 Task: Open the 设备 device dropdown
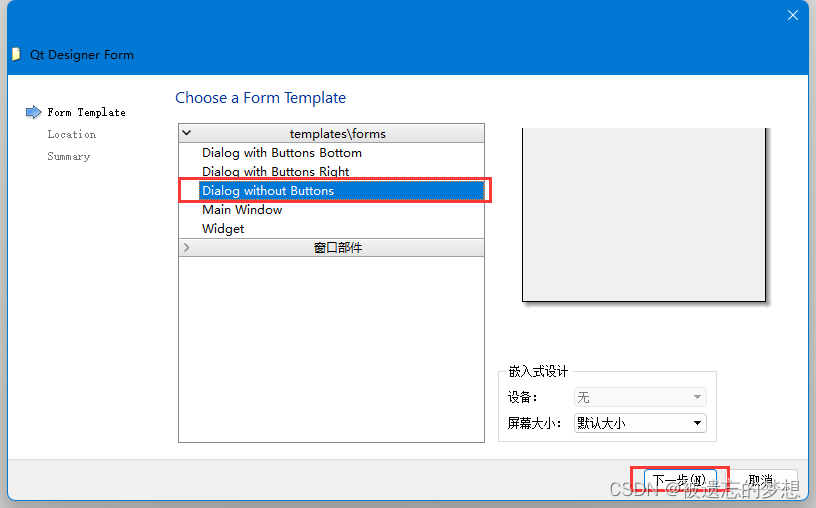(x=640, y=397)
